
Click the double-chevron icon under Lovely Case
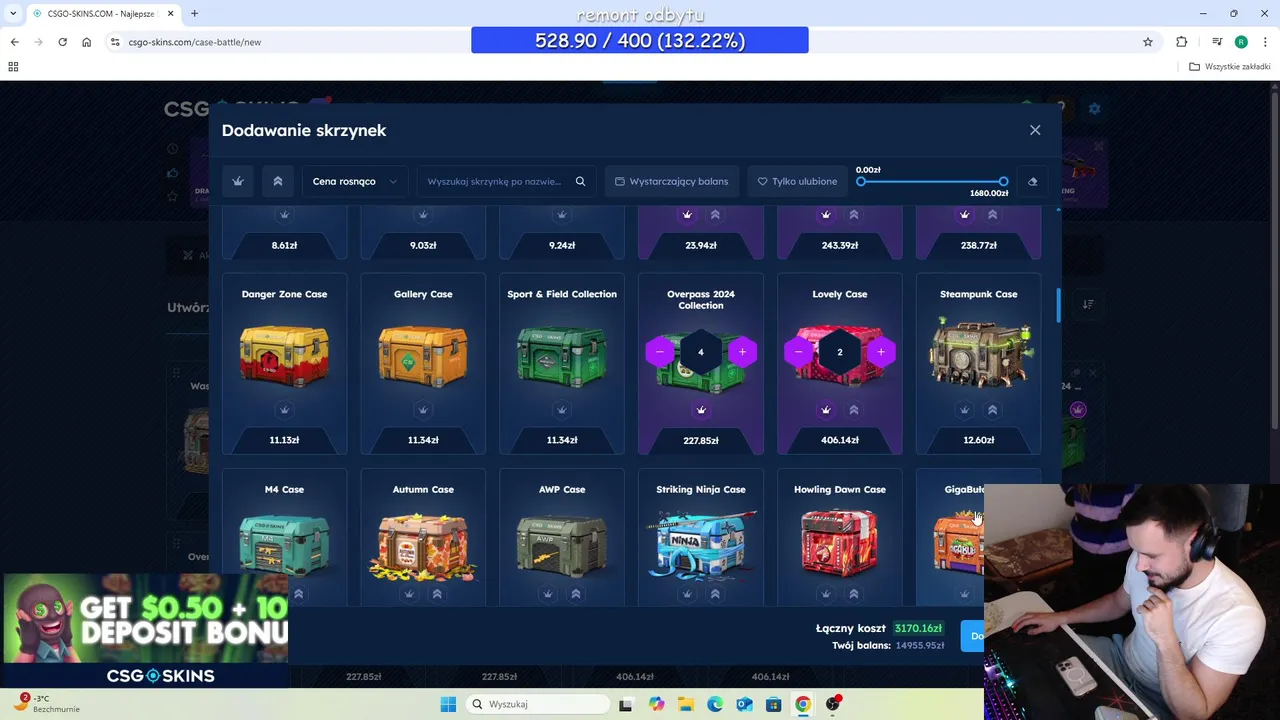854,410
